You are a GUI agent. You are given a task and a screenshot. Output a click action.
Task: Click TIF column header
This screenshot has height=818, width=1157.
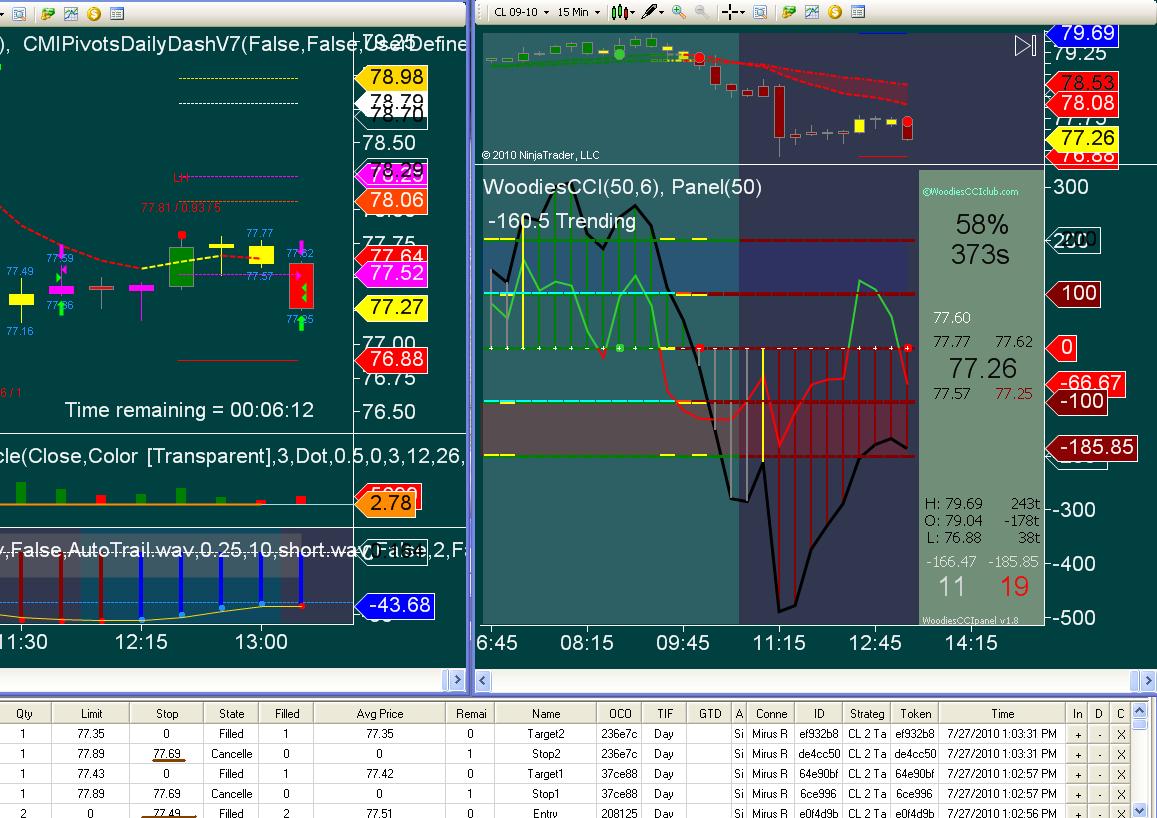pos(665,713)
